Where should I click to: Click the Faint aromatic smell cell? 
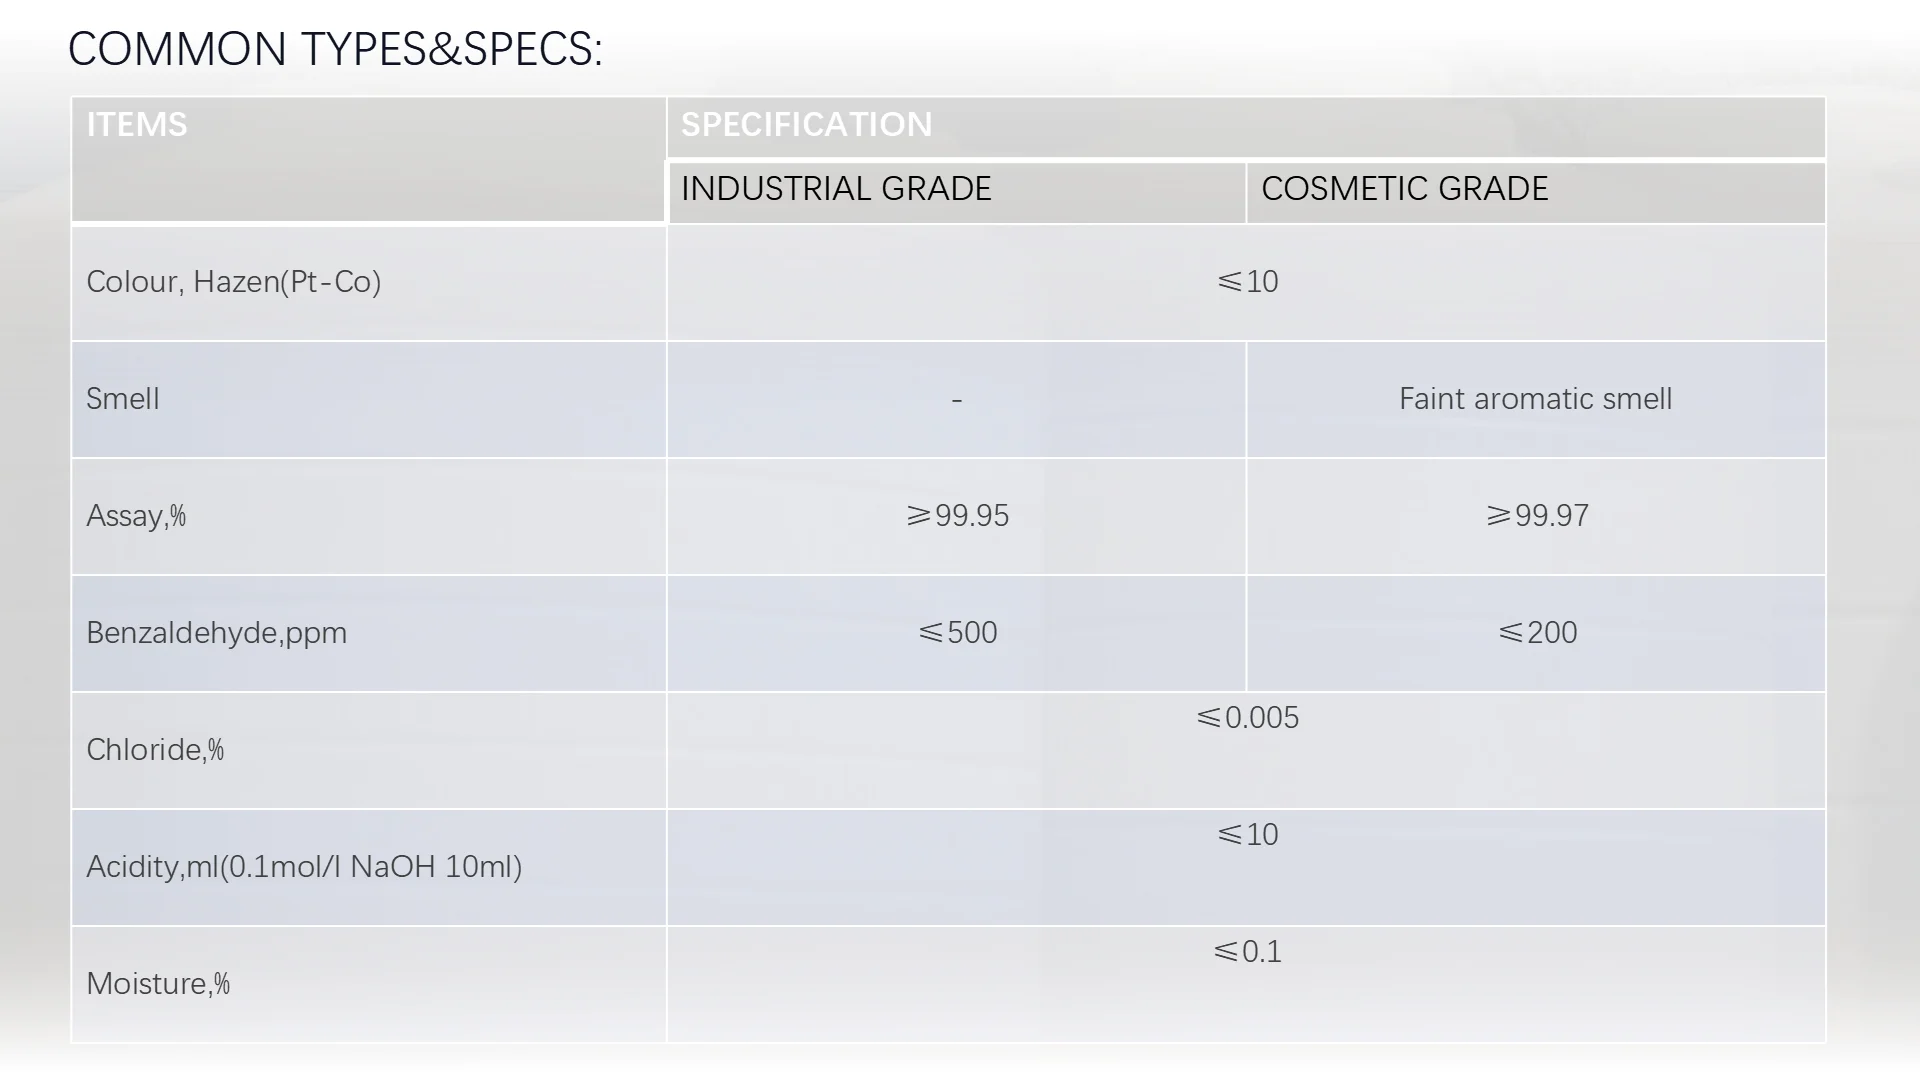tap(1535, 399)
